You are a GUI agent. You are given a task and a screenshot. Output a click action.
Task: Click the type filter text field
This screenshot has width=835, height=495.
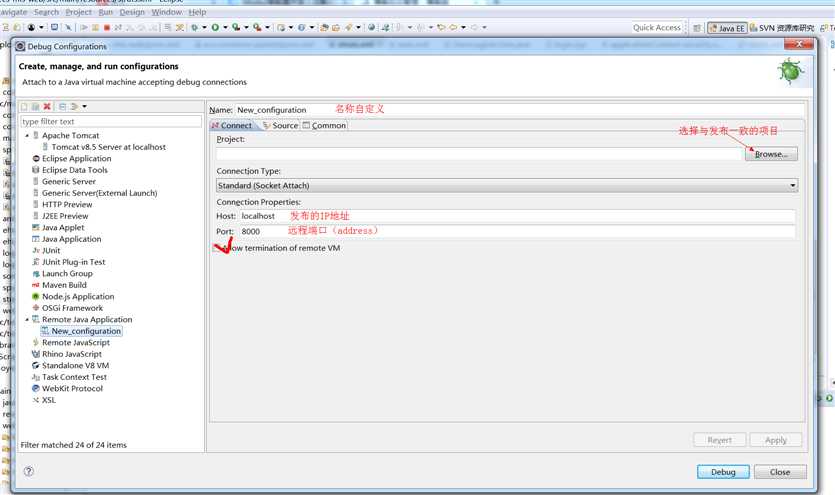pyautogui.click(x=111, y=121)
